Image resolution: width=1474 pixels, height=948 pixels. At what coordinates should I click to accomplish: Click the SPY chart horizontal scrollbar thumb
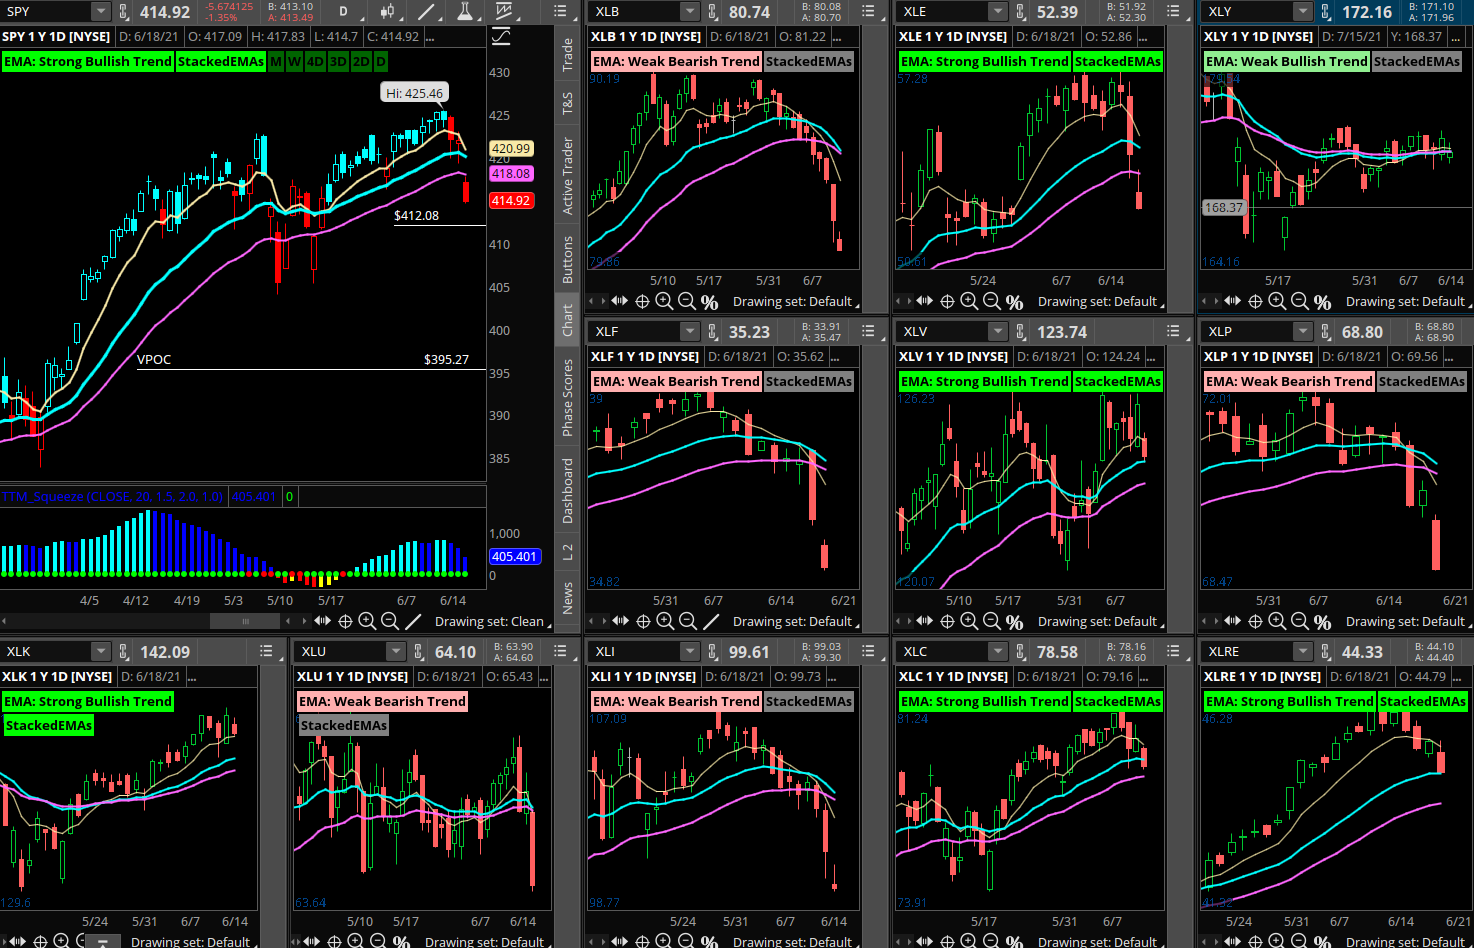click(245, 621)
